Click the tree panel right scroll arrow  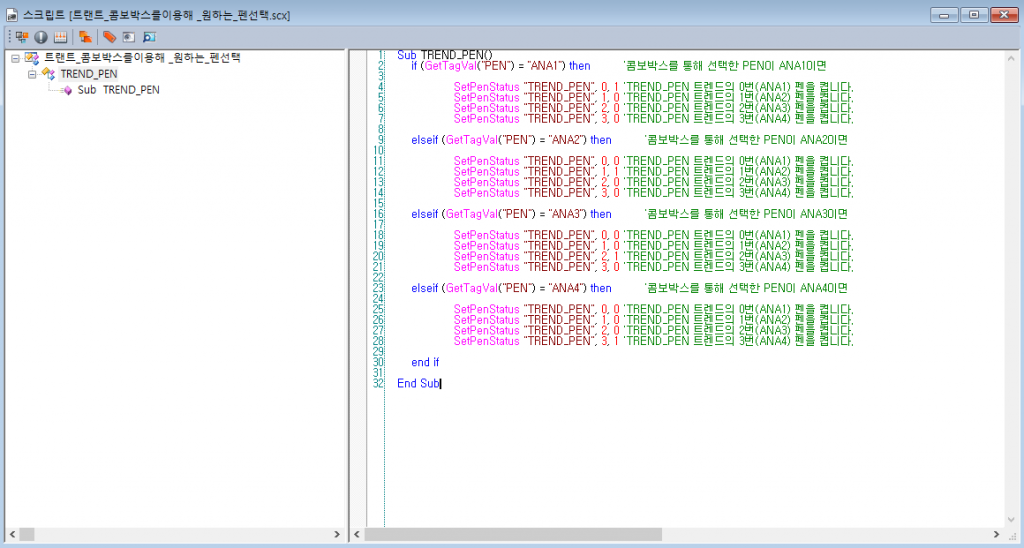337,534
